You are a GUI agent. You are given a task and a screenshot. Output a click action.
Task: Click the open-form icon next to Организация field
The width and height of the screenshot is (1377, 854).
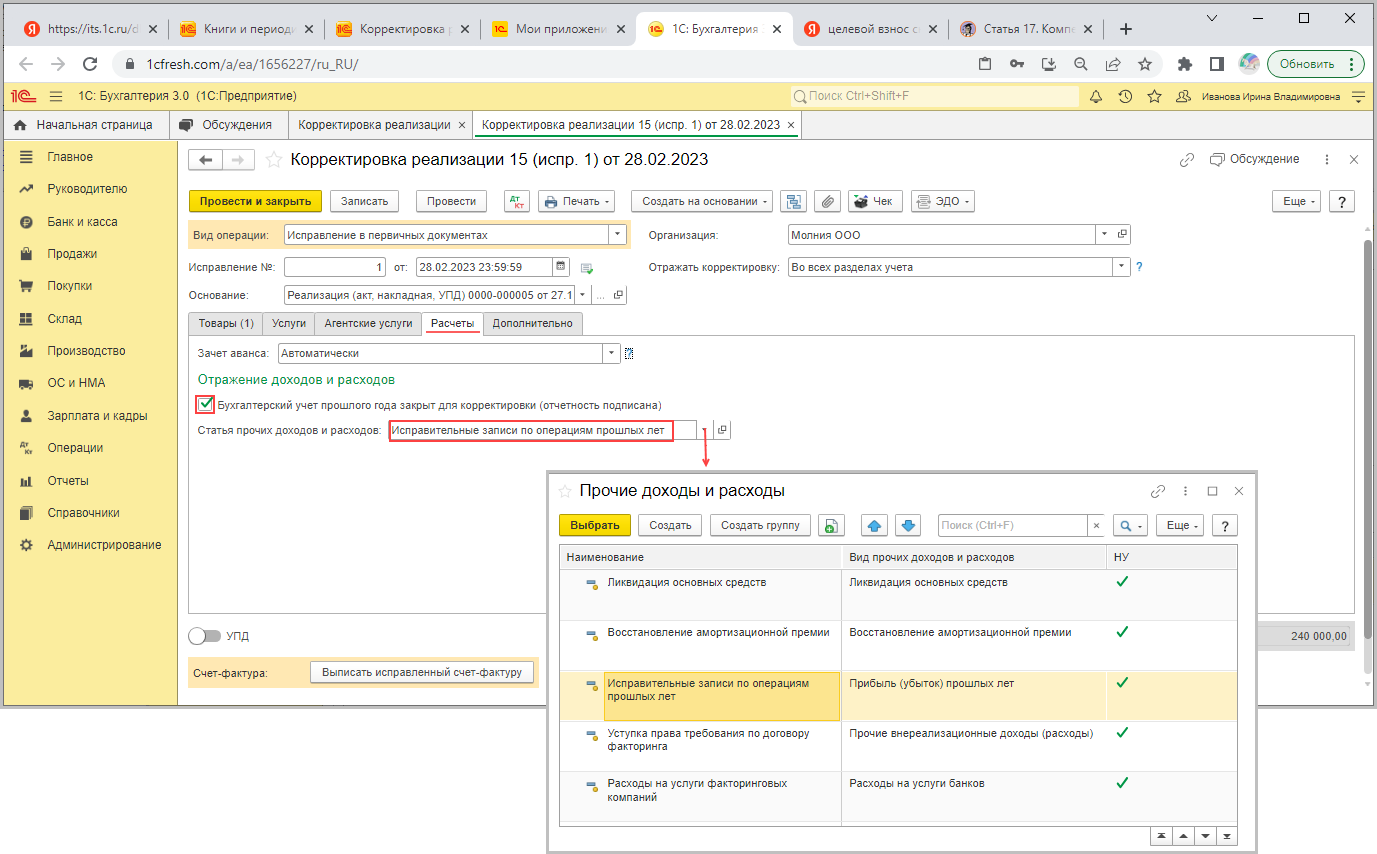[1122, 235]
